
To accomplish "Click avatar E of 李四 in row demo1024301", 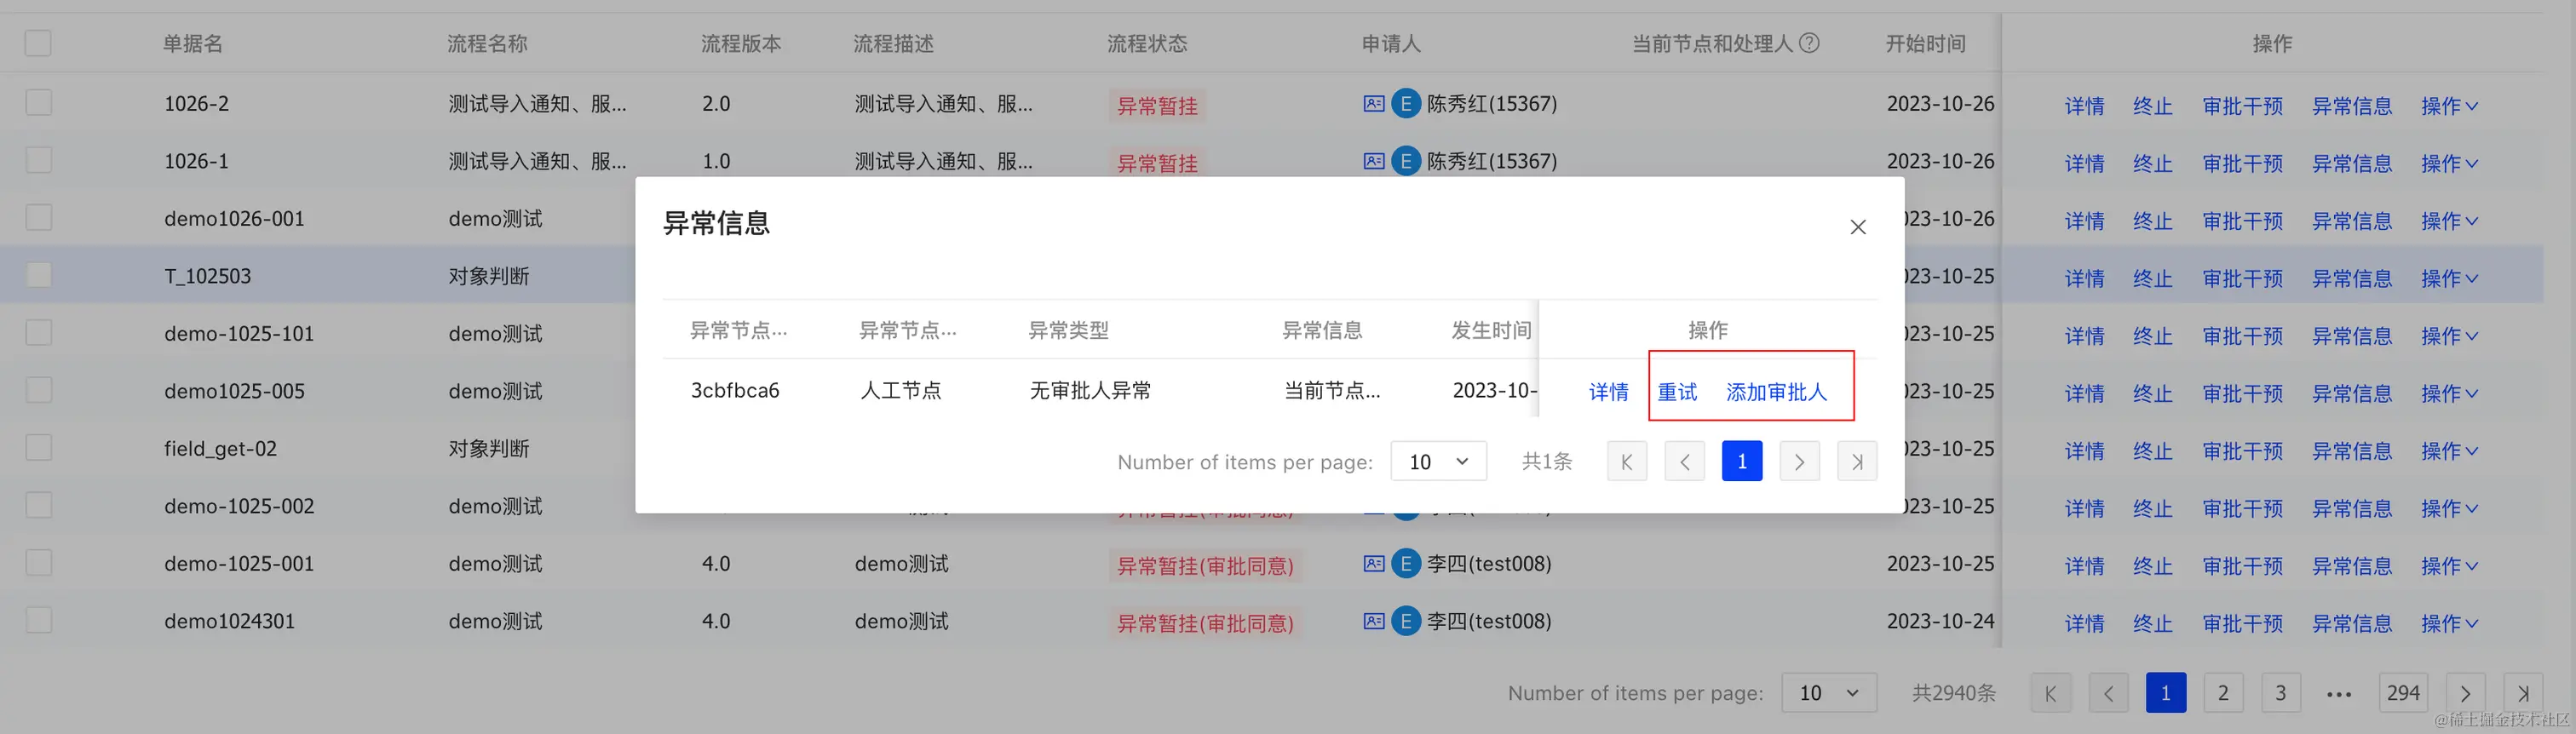I will tap(1405, 621).
